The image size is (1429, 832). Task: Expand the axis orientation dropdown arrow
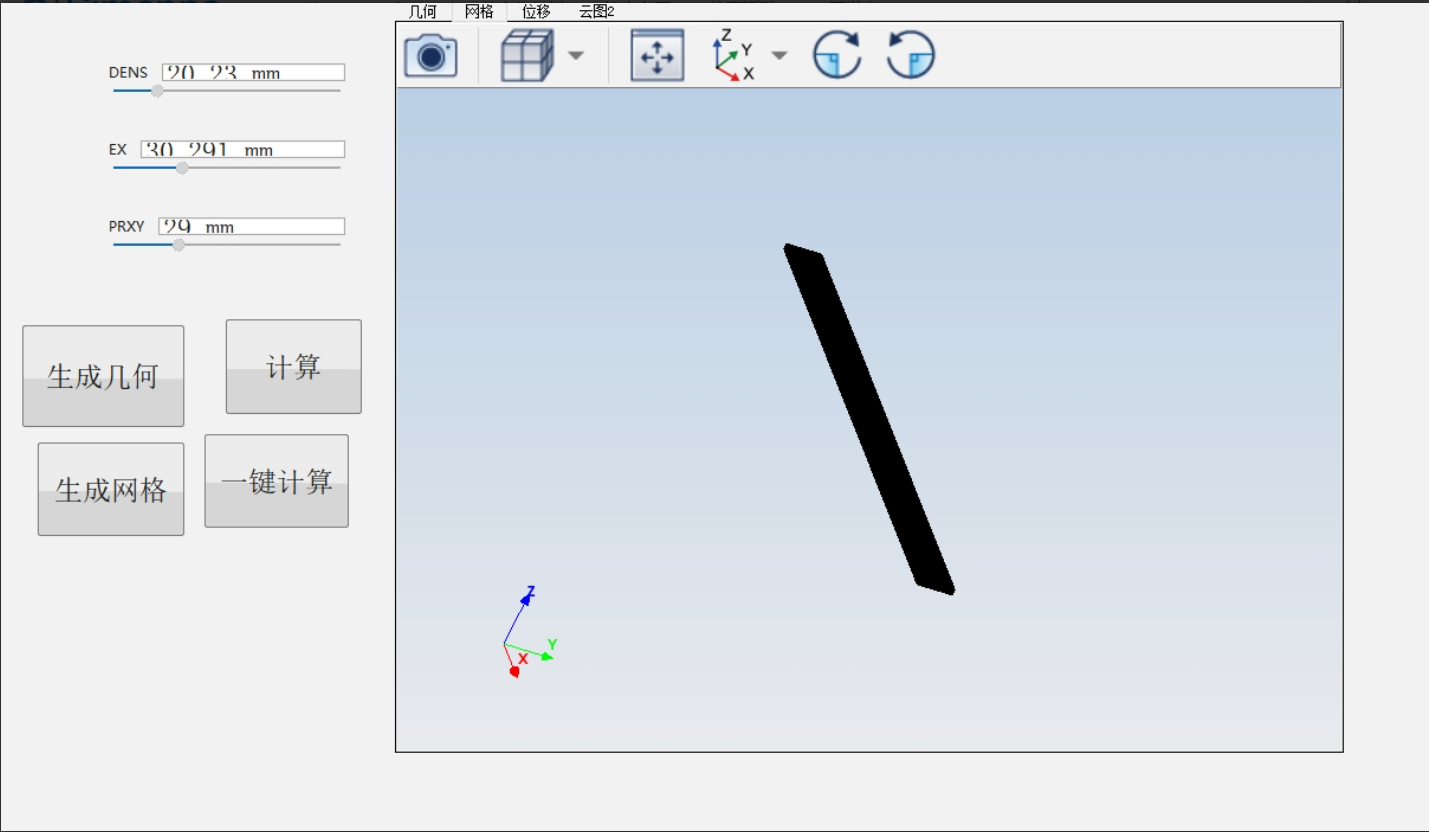coord(779,55)
